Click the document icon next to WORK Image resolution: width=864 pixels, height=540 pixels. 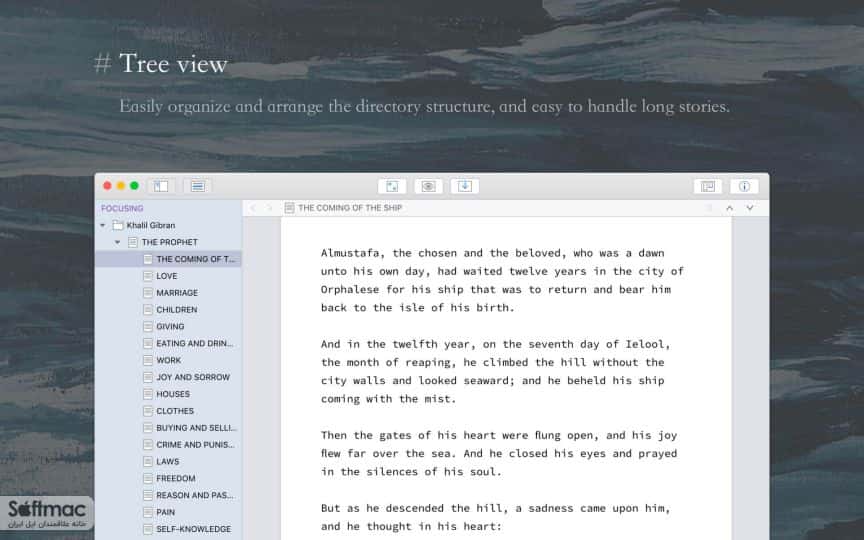tap(148, 360)
